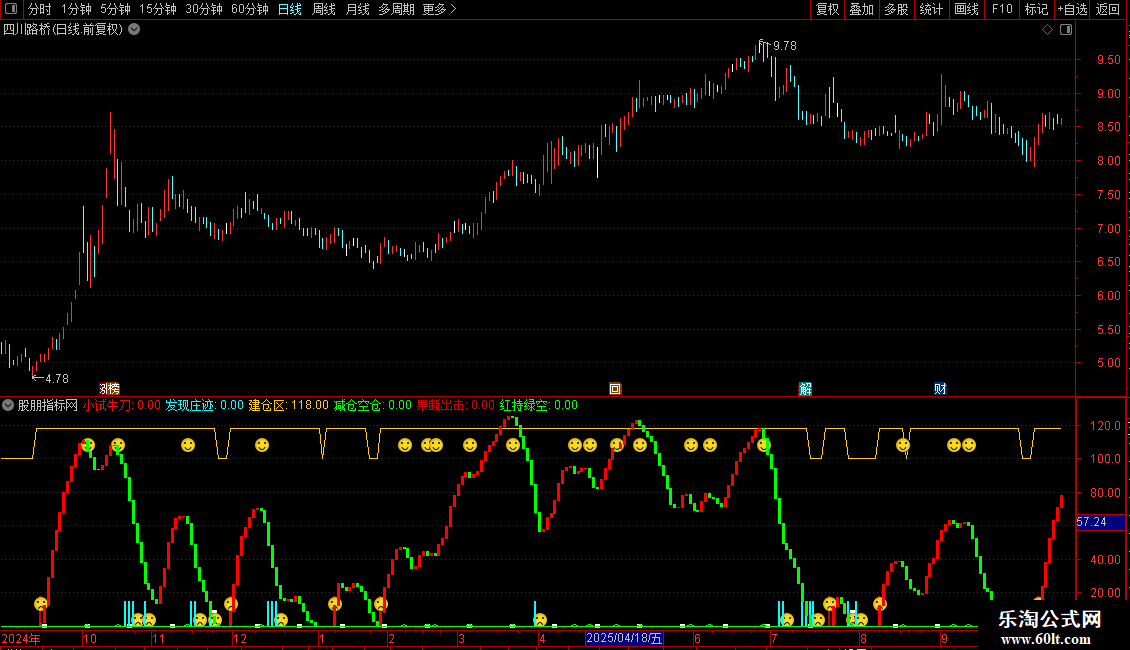The width and height of the screenshot is (1130, 650).
Task: Click the 财 info marker on chart
Action: (940, 389)
